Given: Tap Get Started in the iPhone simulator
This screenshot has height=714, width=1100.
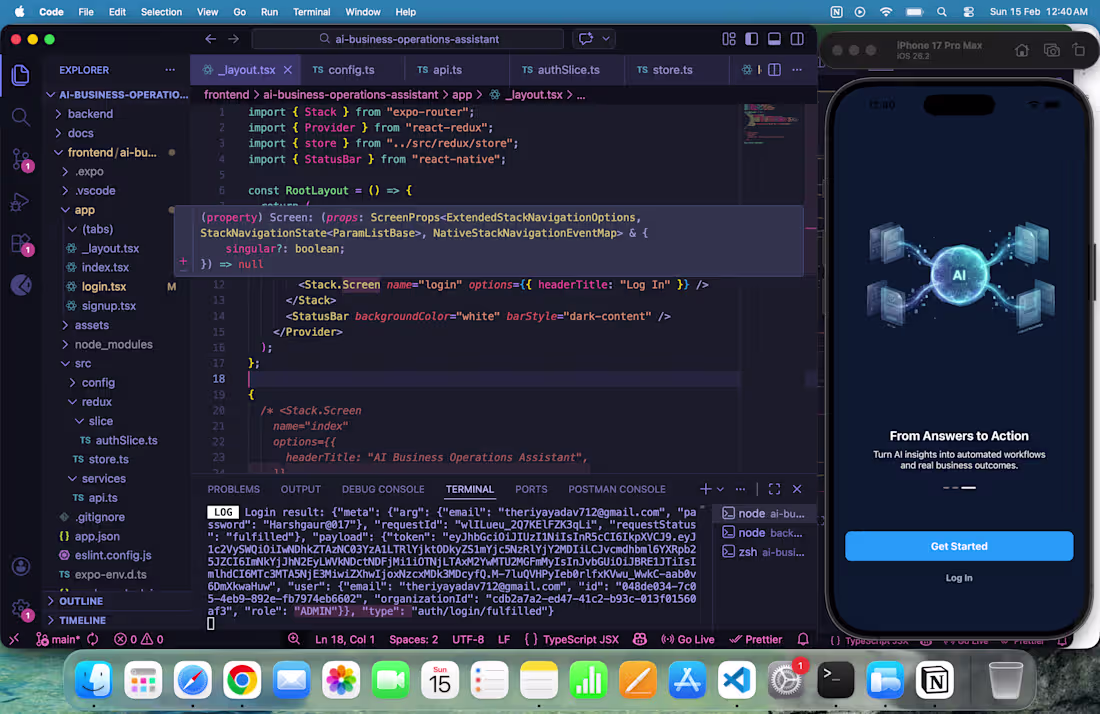Looking at the screenshot, I should coord(958,546).
